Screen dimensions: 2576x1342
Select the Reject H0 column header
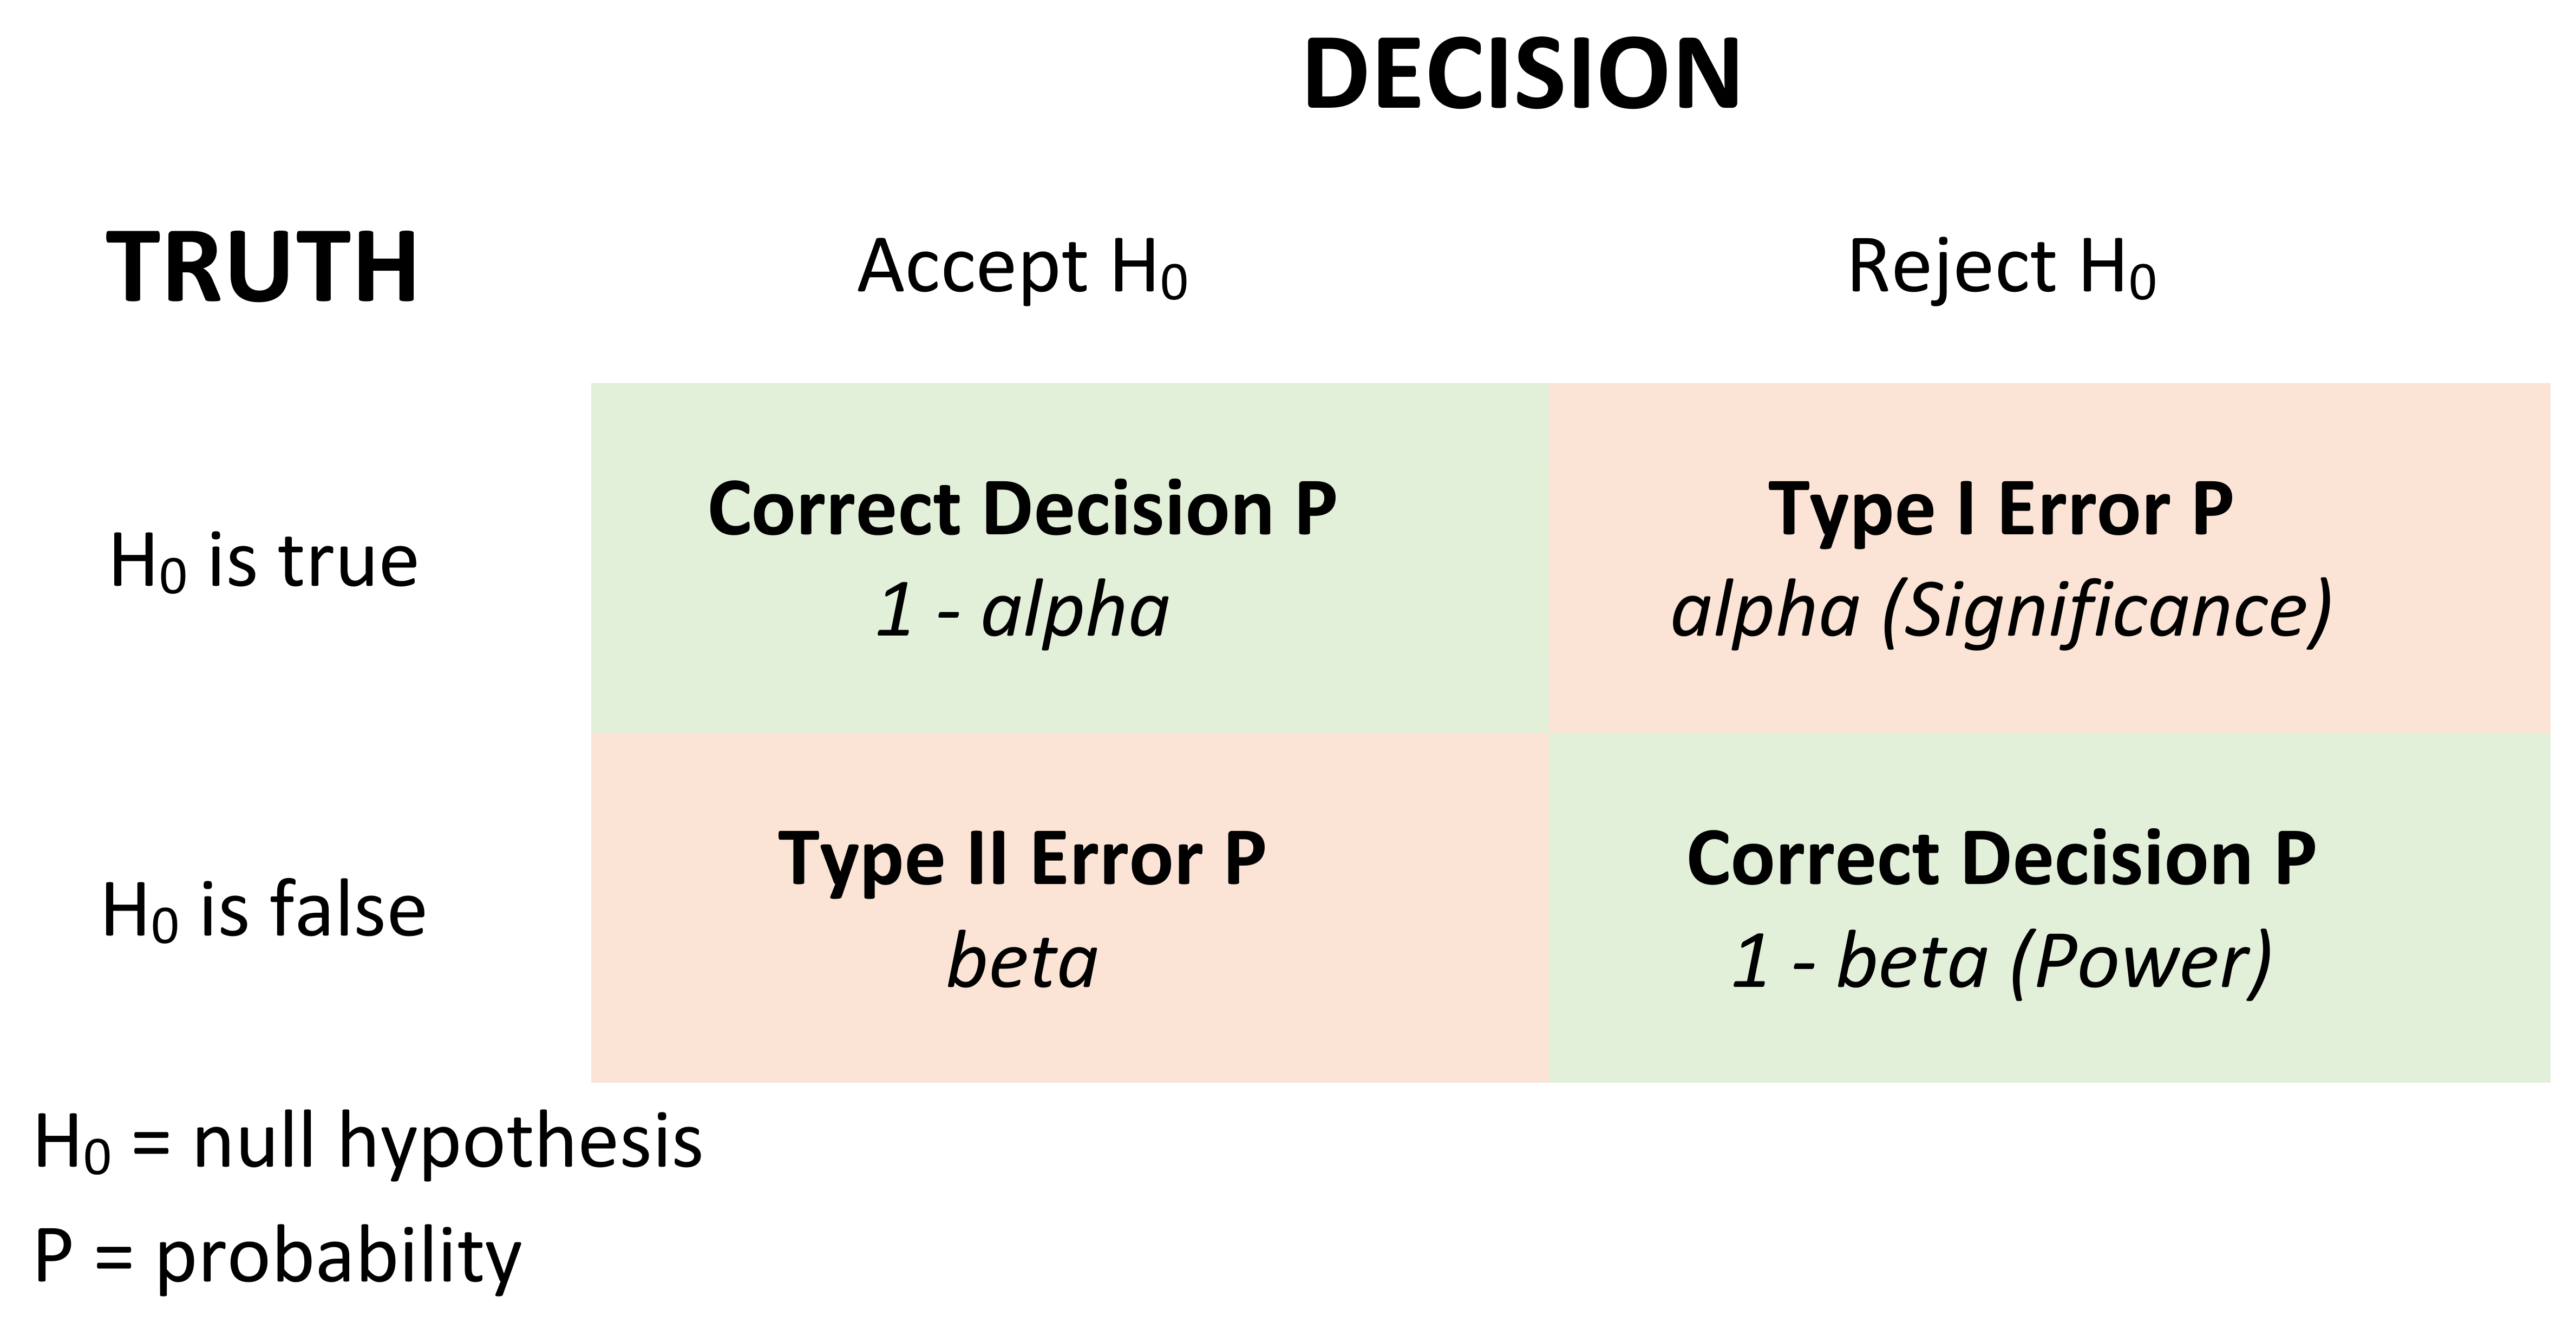[2001, 268]
